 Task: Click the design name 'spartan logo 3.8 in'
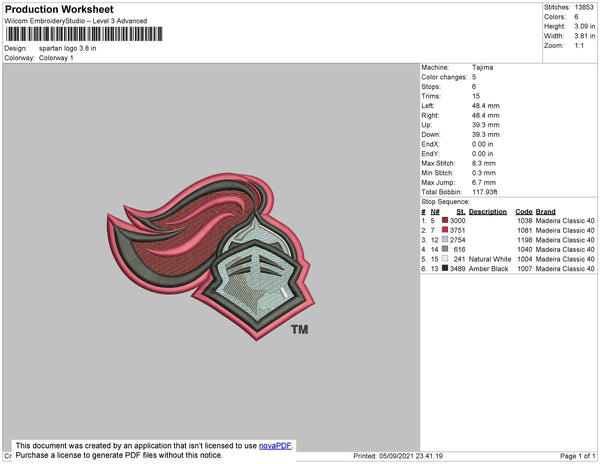click(68, 48)
